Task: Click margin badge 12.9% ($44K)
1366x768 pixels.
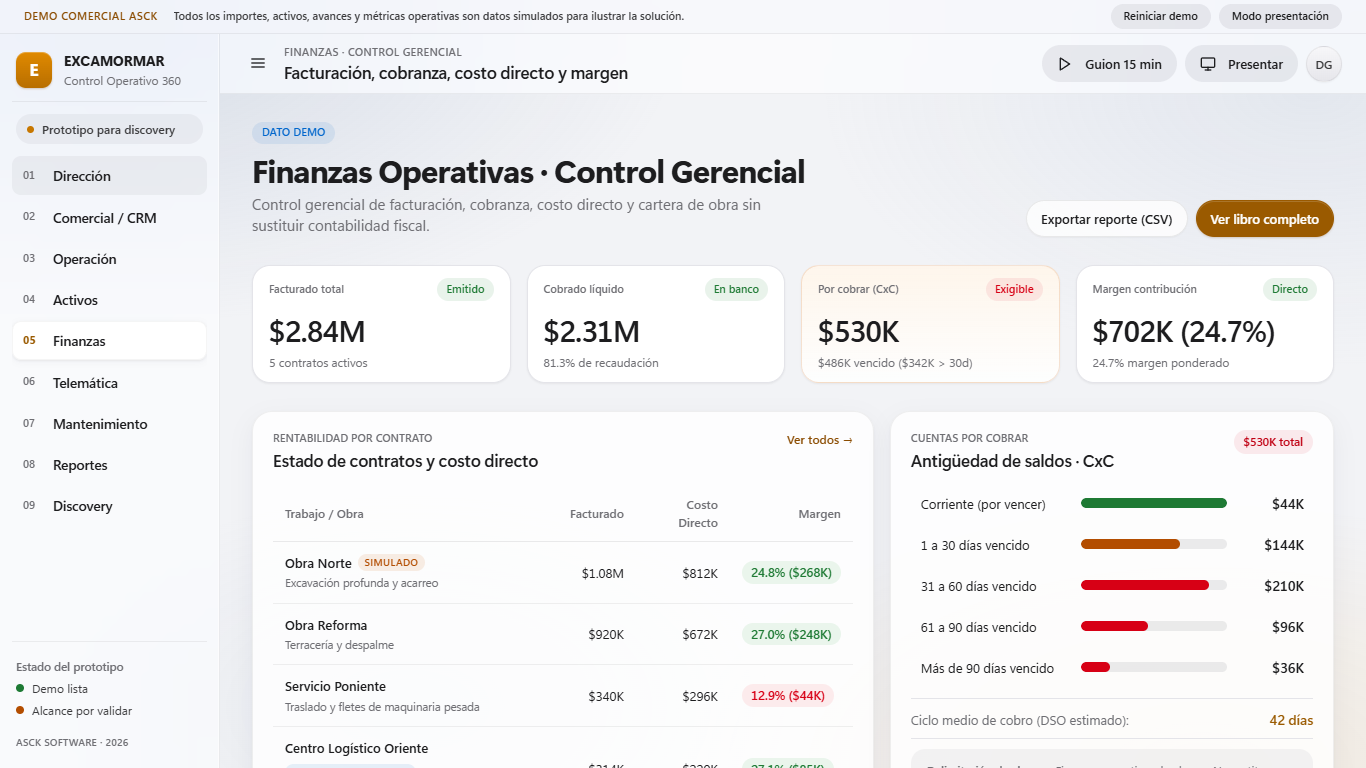Action: coord(787,696)
